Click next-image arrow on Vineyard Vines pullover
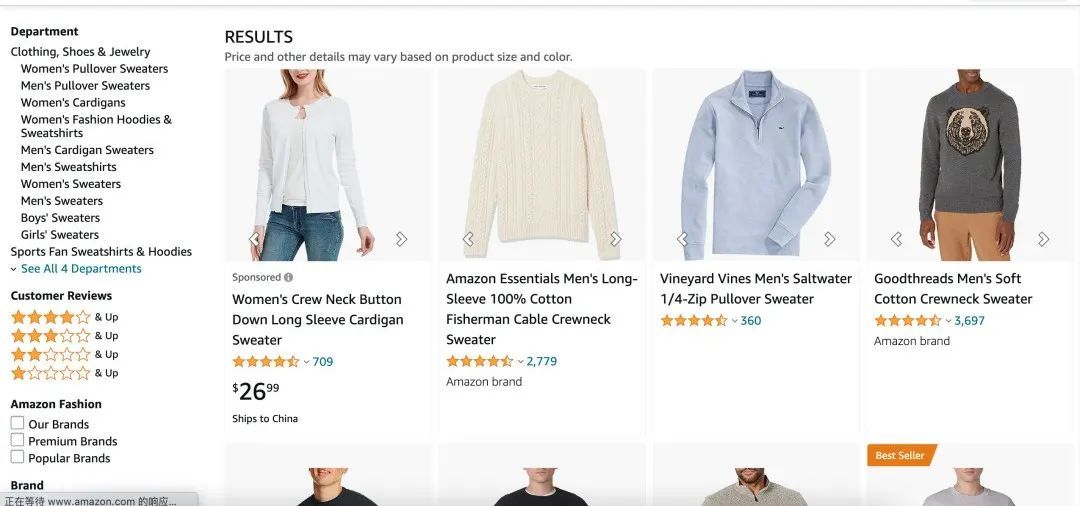The height and width of the screenshot is (506, 1080). pos(829,239)
